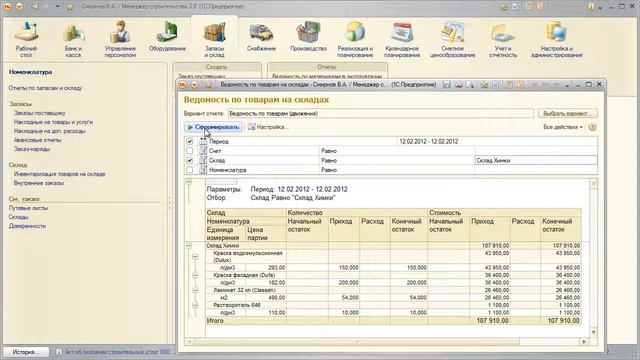Open Отчеты по запасам и складу
The image size is (640, 360).
[45, 88]
